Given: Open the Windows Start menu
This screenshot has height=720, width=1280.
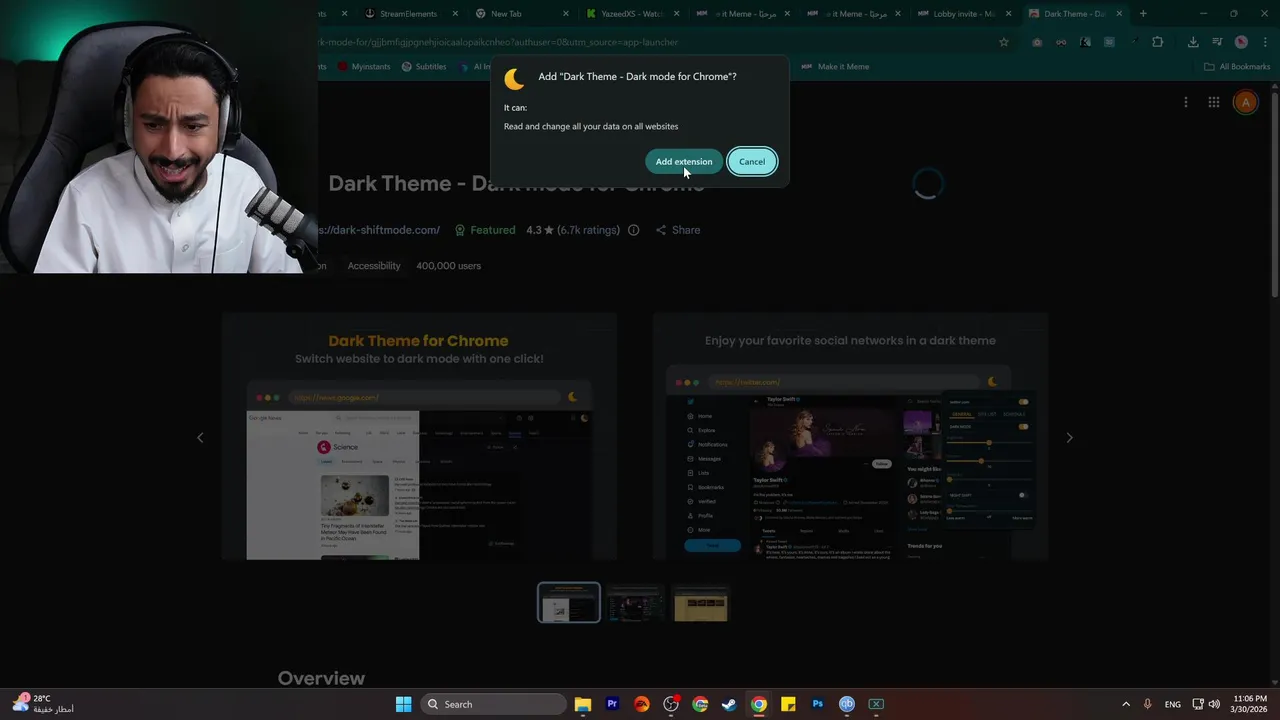Looking at the screenshot, I should click(x=403, y=704).
